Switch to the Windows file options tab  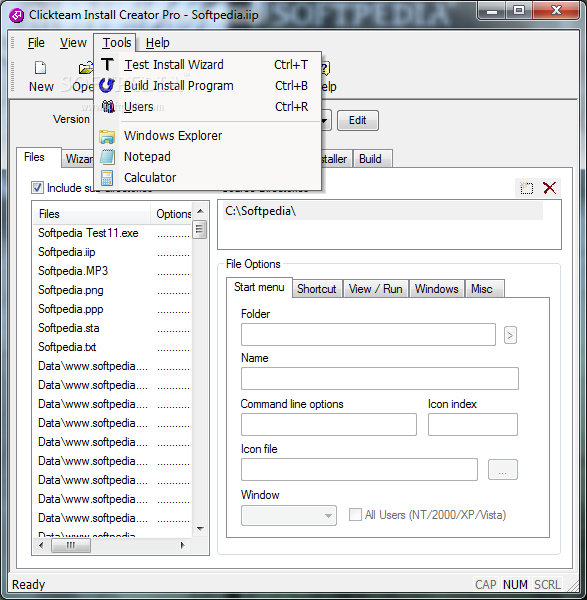click(x=437, y=289)
